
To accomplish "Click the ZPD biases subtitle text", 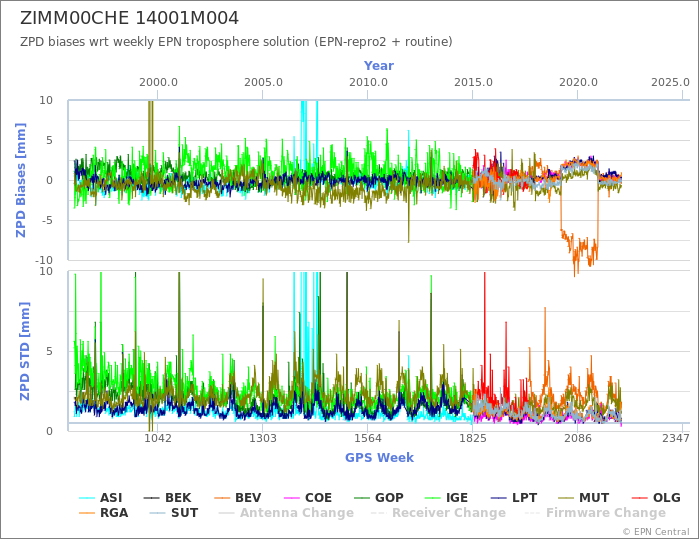I will coord(236,42).
